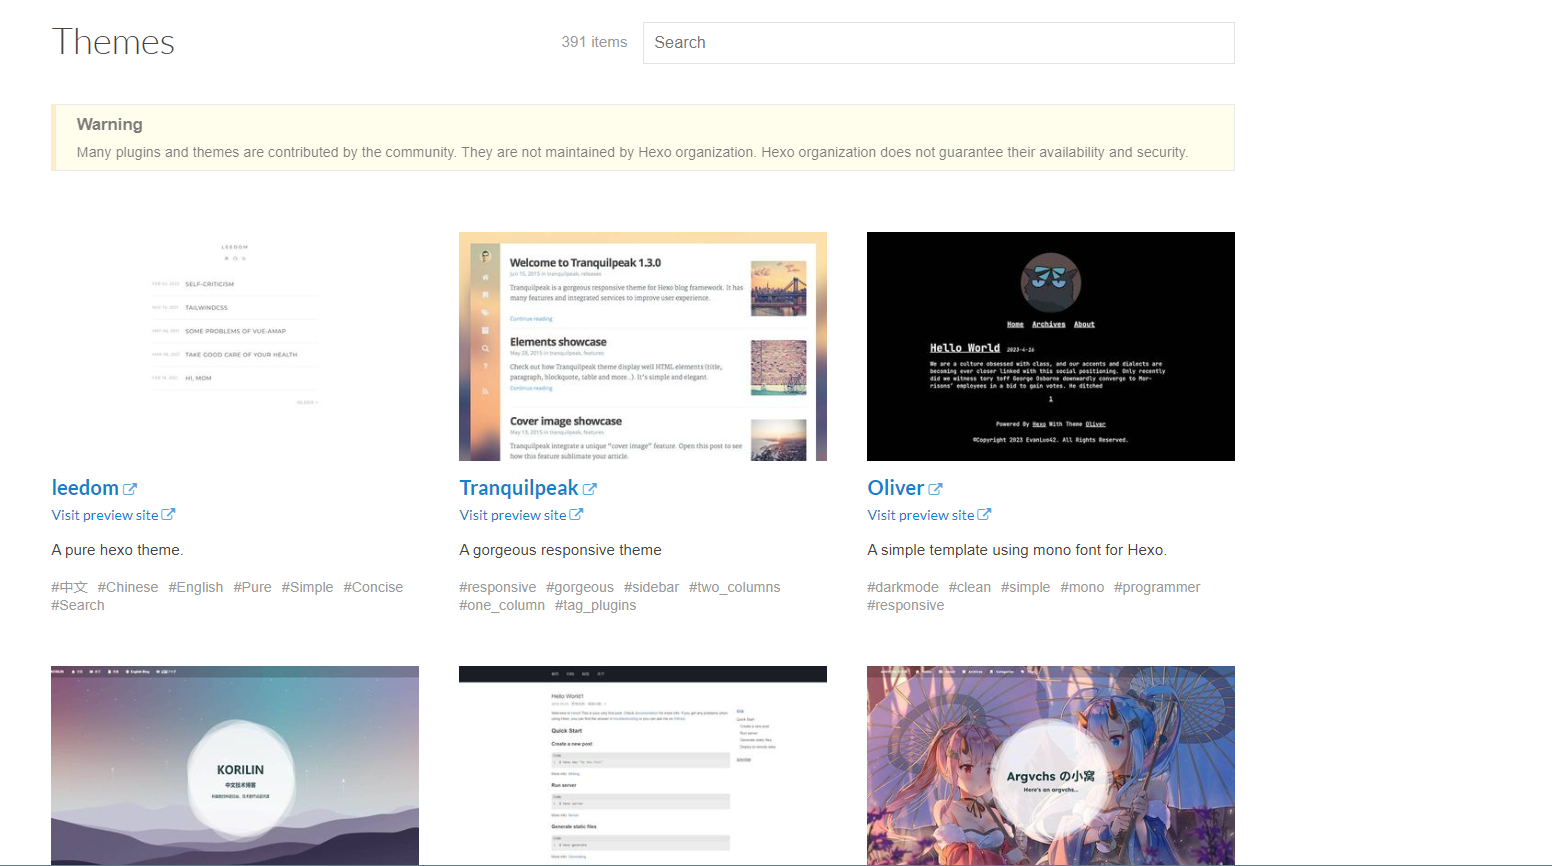Open the Argvchs anime theme thumbnail
Image resolution: width=1552 pixels, height=866 pixels.
[x=1051, y=765]
